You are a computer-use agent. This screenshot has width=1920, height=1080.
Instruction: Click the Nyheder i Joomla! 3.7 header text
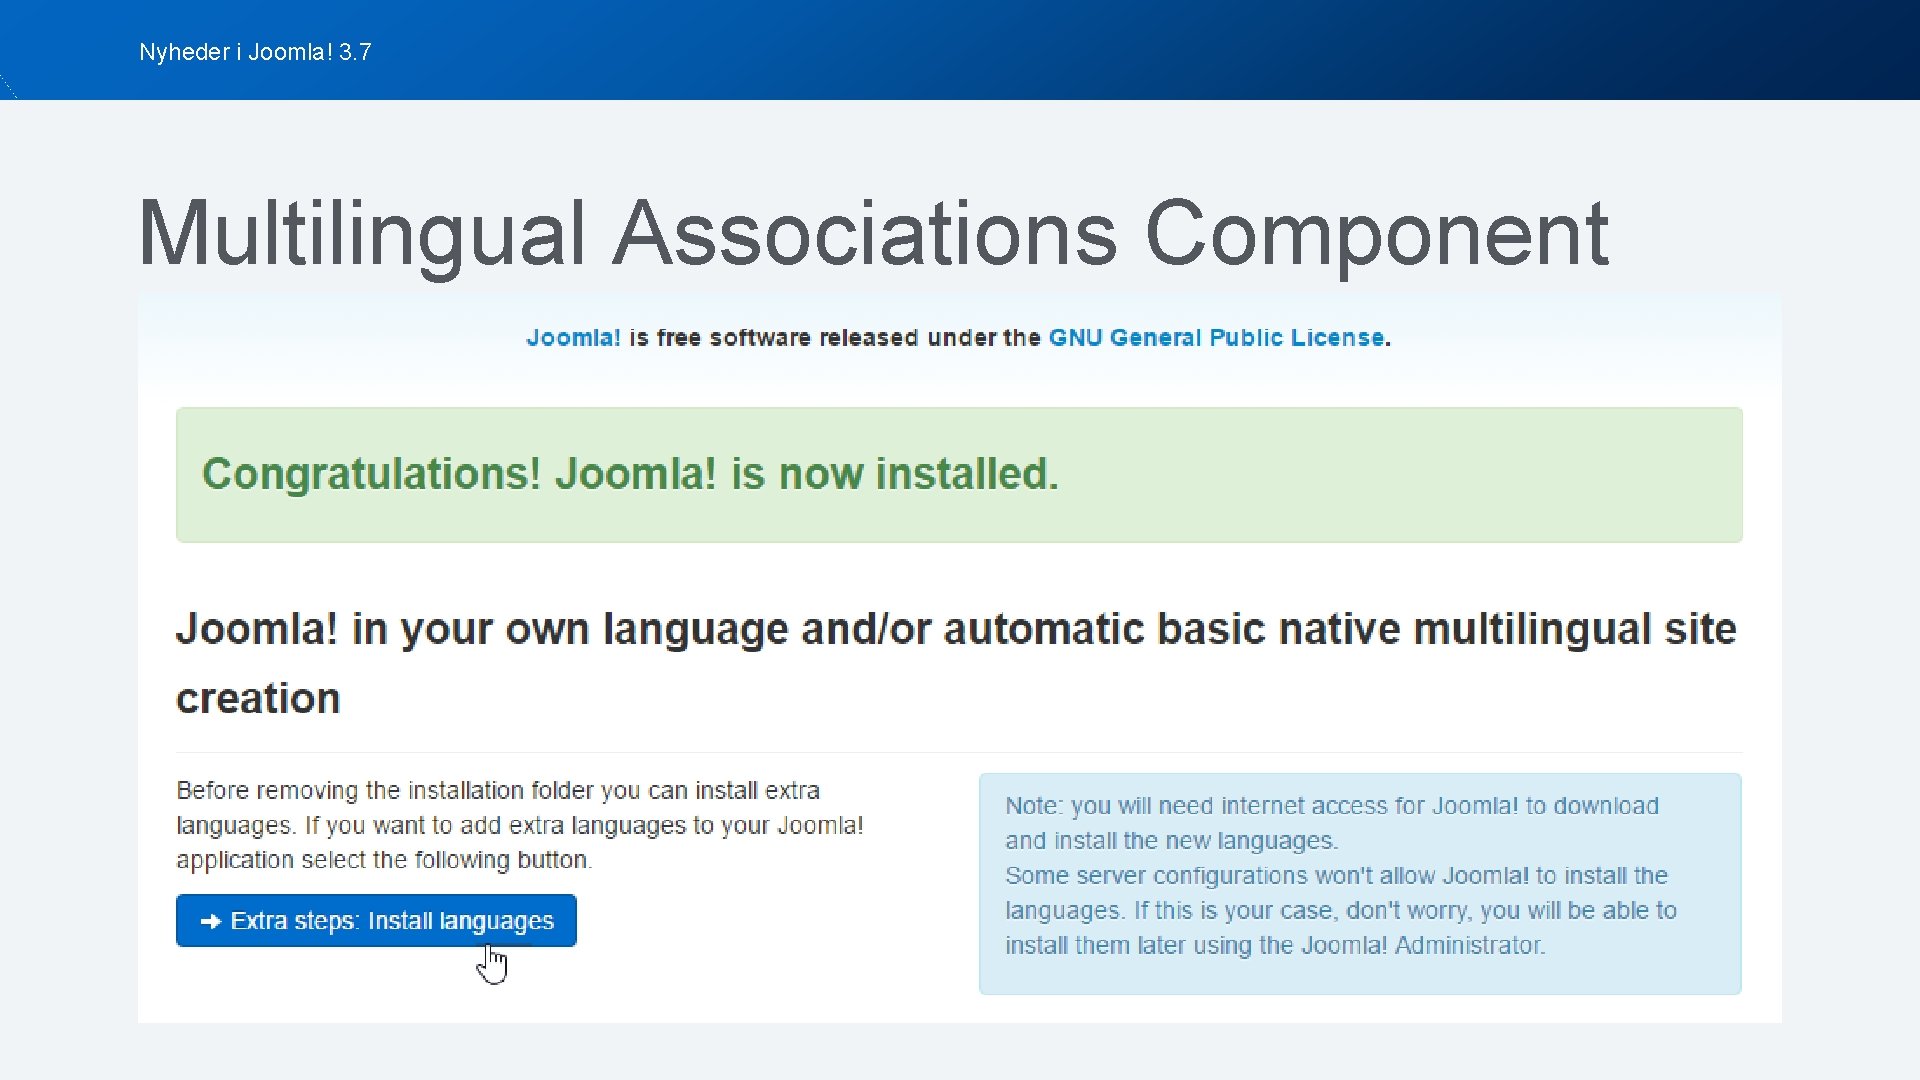[255, 52]
